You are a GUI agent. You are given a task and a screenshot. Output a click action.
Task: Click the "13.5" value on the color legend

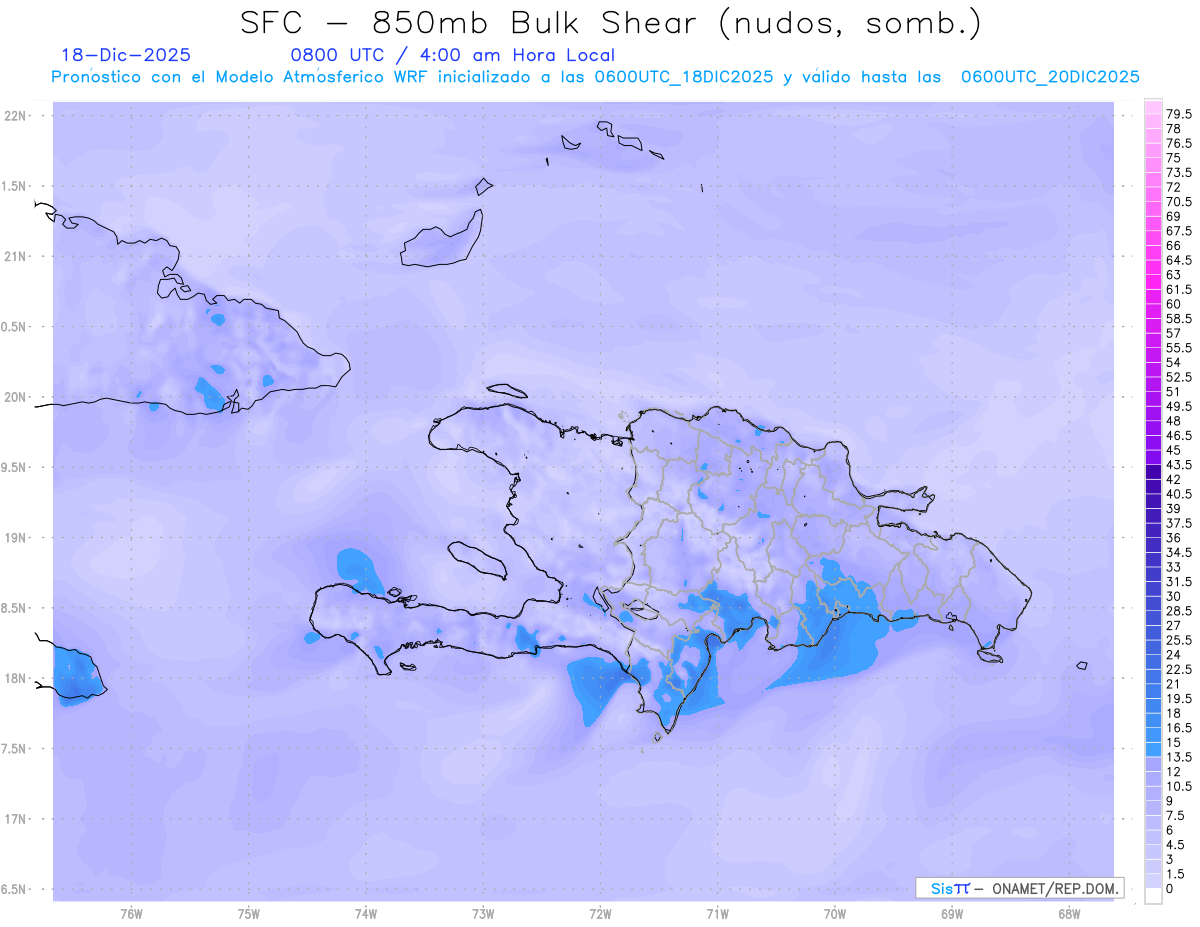point(1178,757)
